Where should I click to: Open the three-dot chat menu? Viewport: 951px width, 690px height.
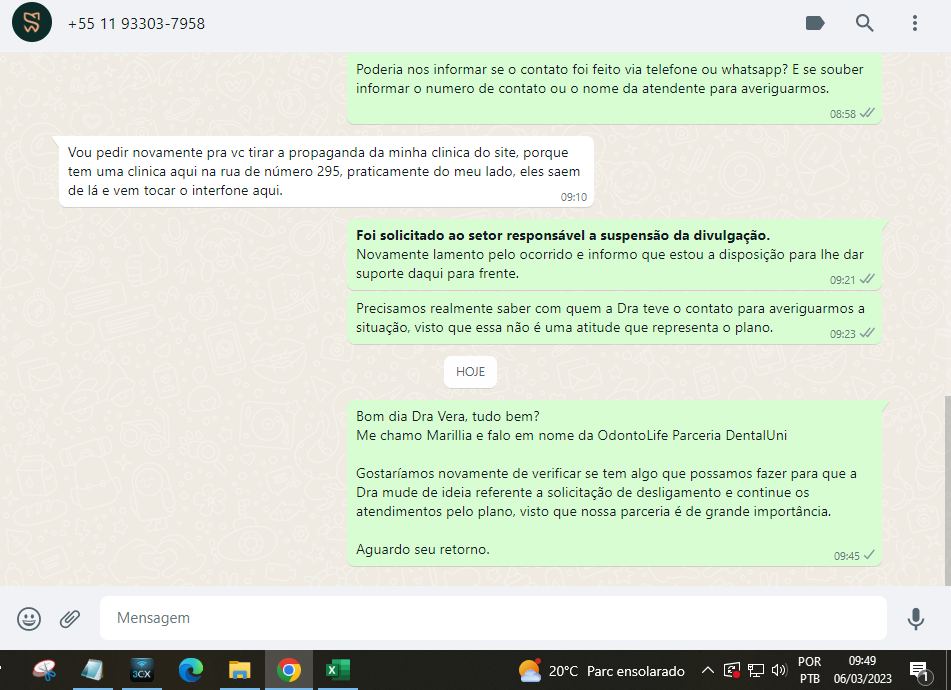click(914, 23)
